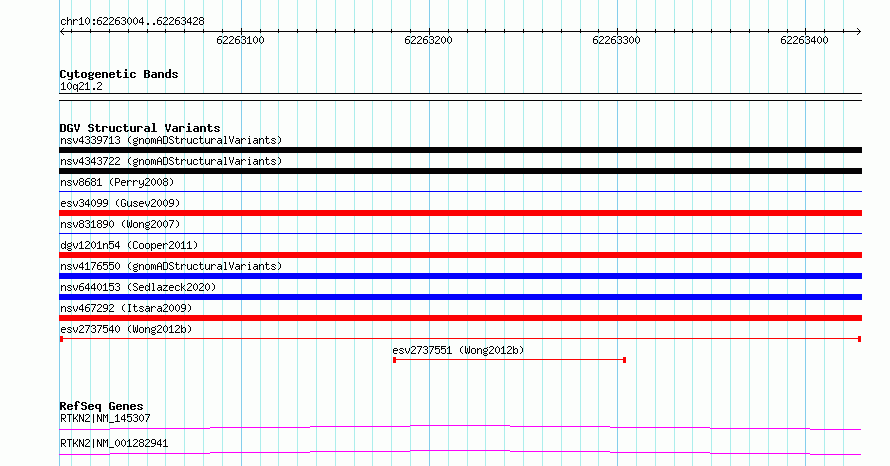Open the esv2737540 (Wong2012b) variant label
The height and width of the screenshot is (466, 890).
(x=126, y=329)
